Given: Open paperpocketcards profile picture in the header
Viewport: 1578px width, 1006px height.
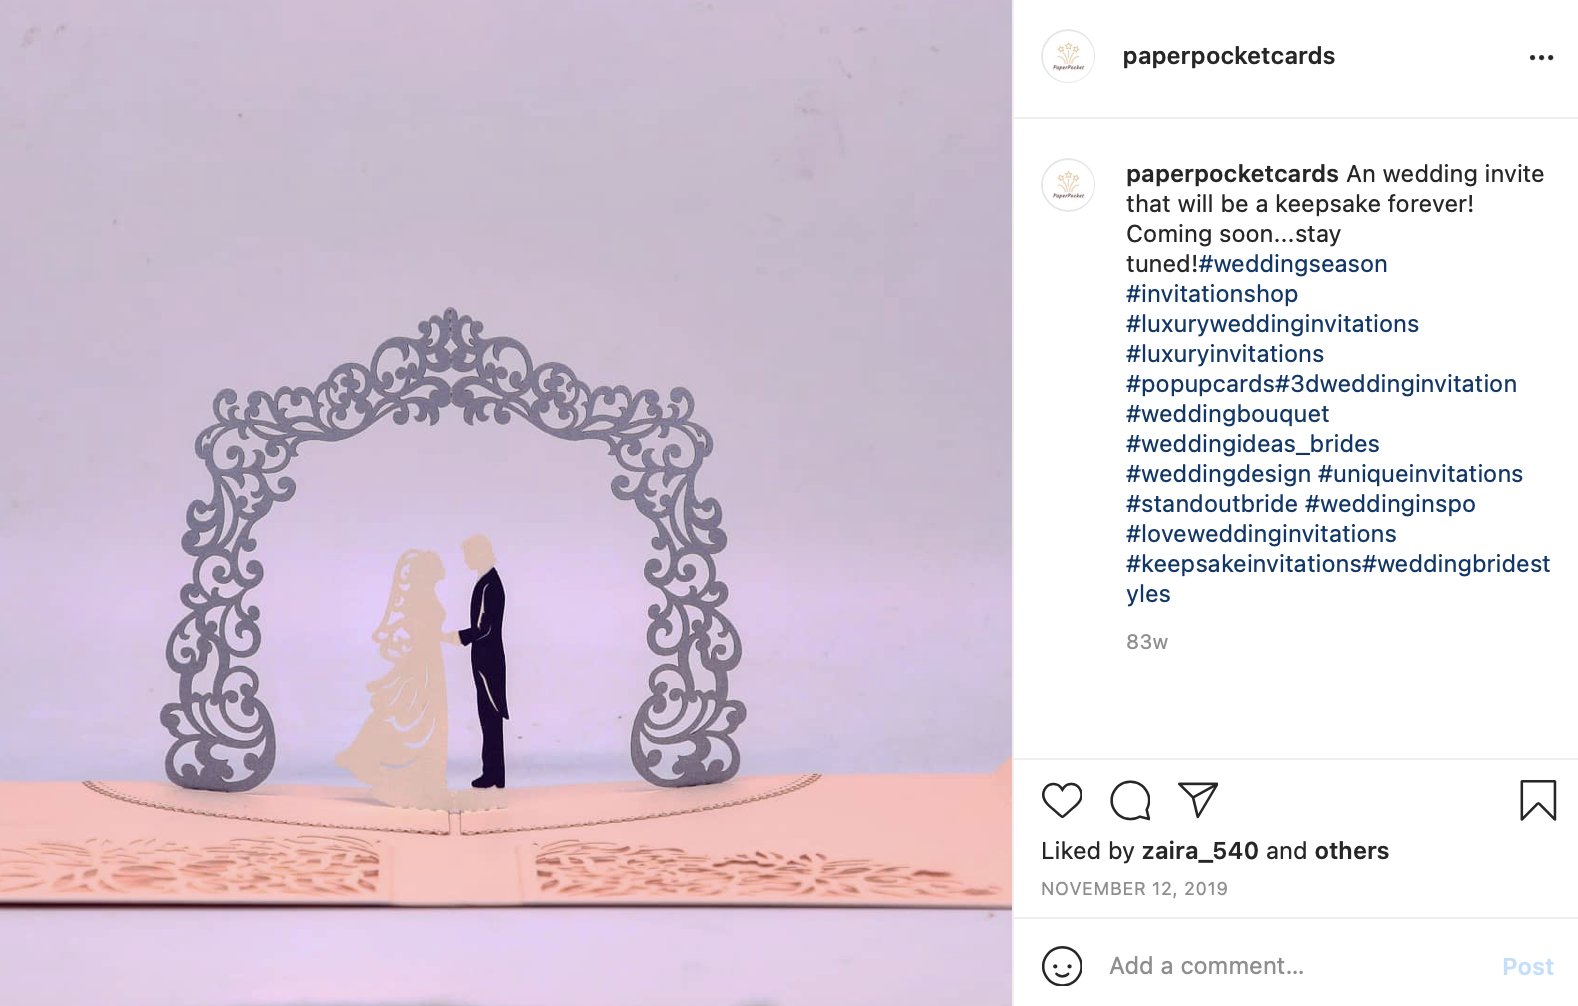Looking at the screenshot, I should (x=1068, y=56).
